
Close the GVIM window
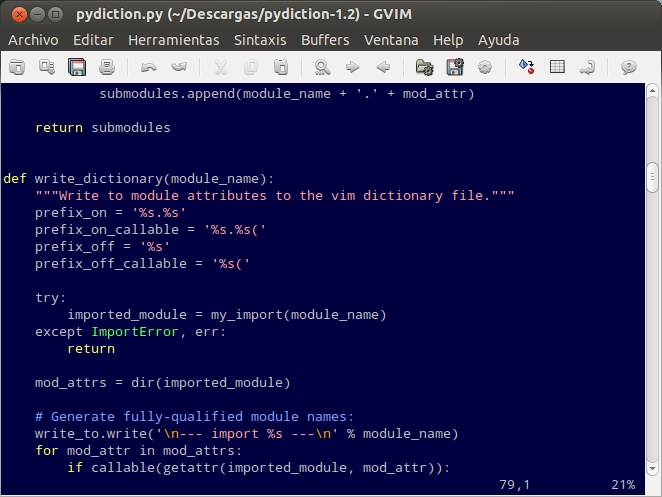pos(19,15)
